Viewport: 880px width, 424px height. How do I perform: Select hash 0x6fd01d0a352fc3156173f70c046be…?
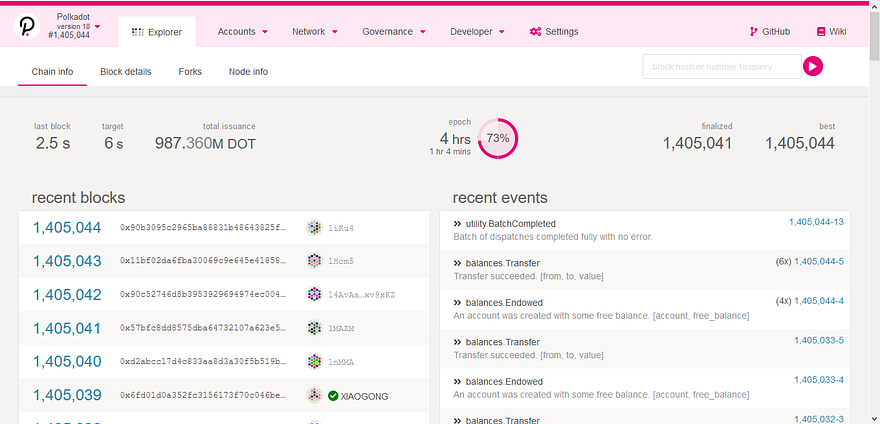[x=203, y=395]
